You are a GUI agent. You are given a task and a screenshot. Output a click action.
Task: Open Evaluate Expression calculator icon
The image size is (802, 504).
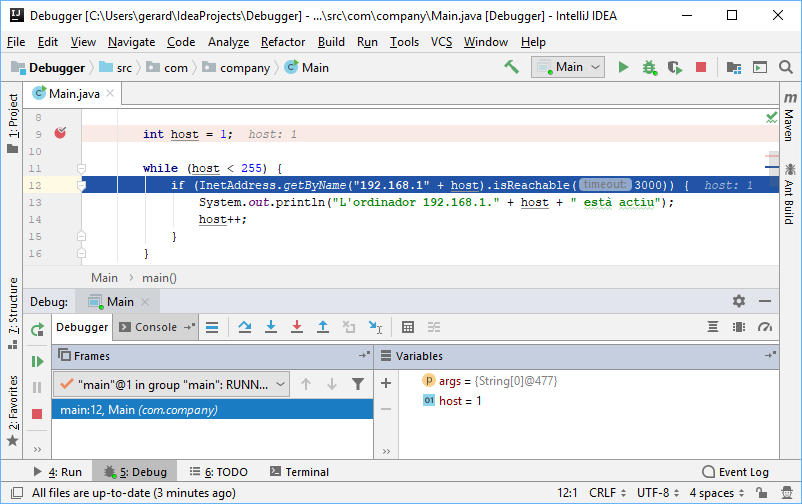coord(408,327)
